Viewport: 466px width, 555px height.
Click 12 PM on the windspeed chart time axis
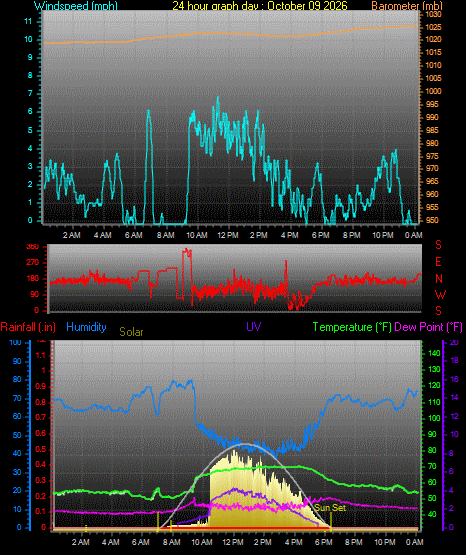(x=228, y=235)
